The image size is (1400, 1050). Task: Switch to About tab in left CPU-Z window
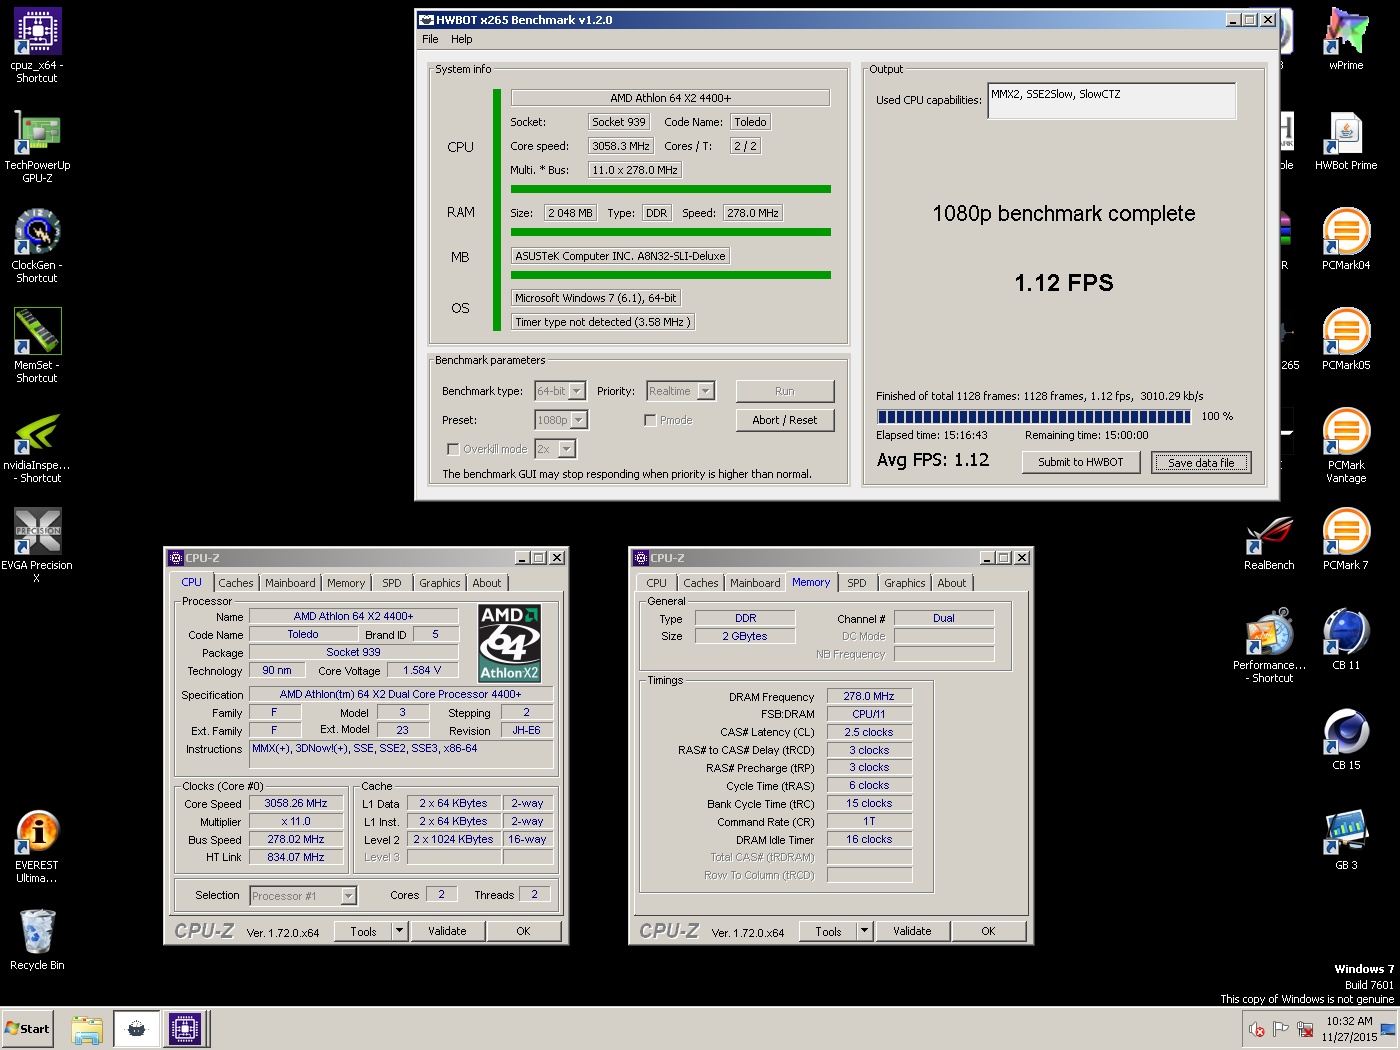pyautogui.click(x=487, y=583)
